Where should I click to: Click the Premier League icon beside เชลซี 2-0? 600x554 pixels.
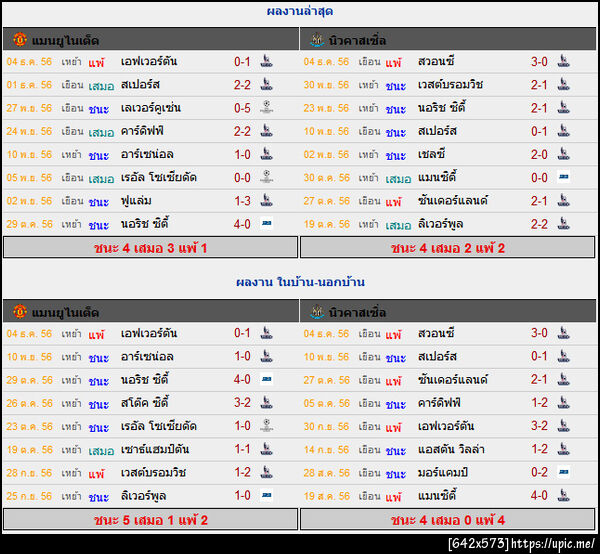pyautogui.click(x=563, y=153)
